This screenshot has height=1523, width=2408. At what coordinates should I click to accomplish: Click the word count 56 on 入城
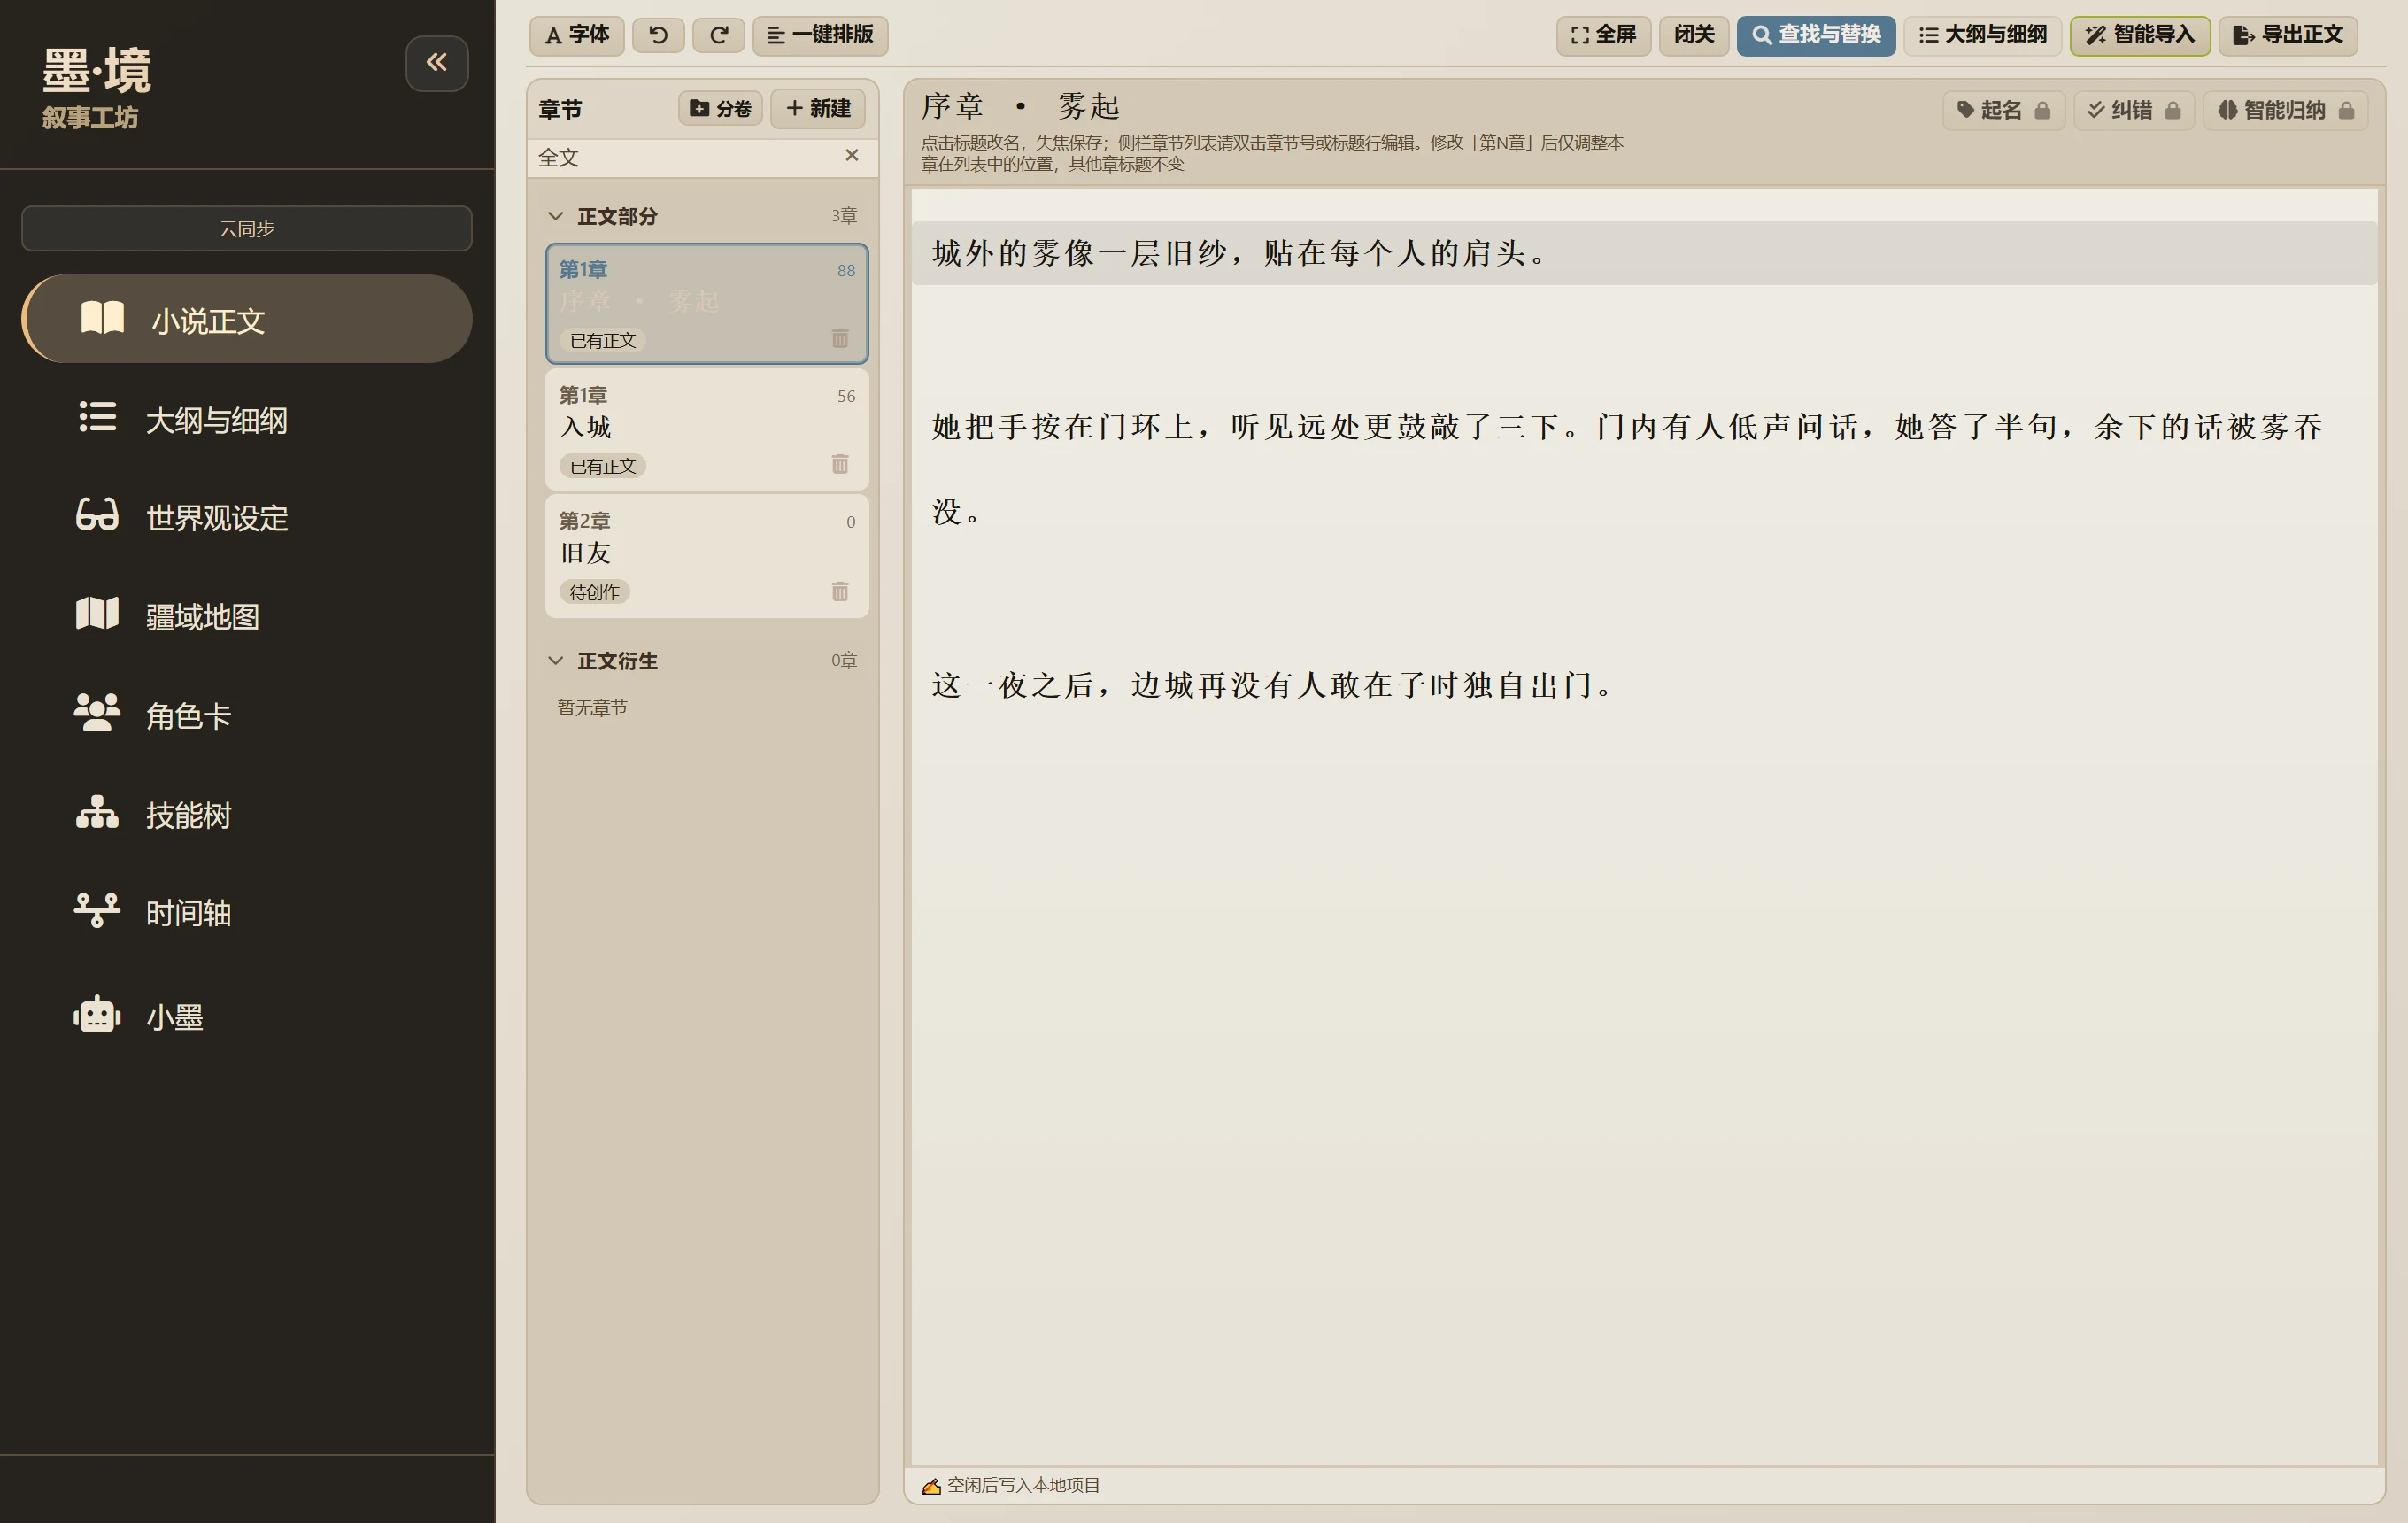tap(846, 396)
